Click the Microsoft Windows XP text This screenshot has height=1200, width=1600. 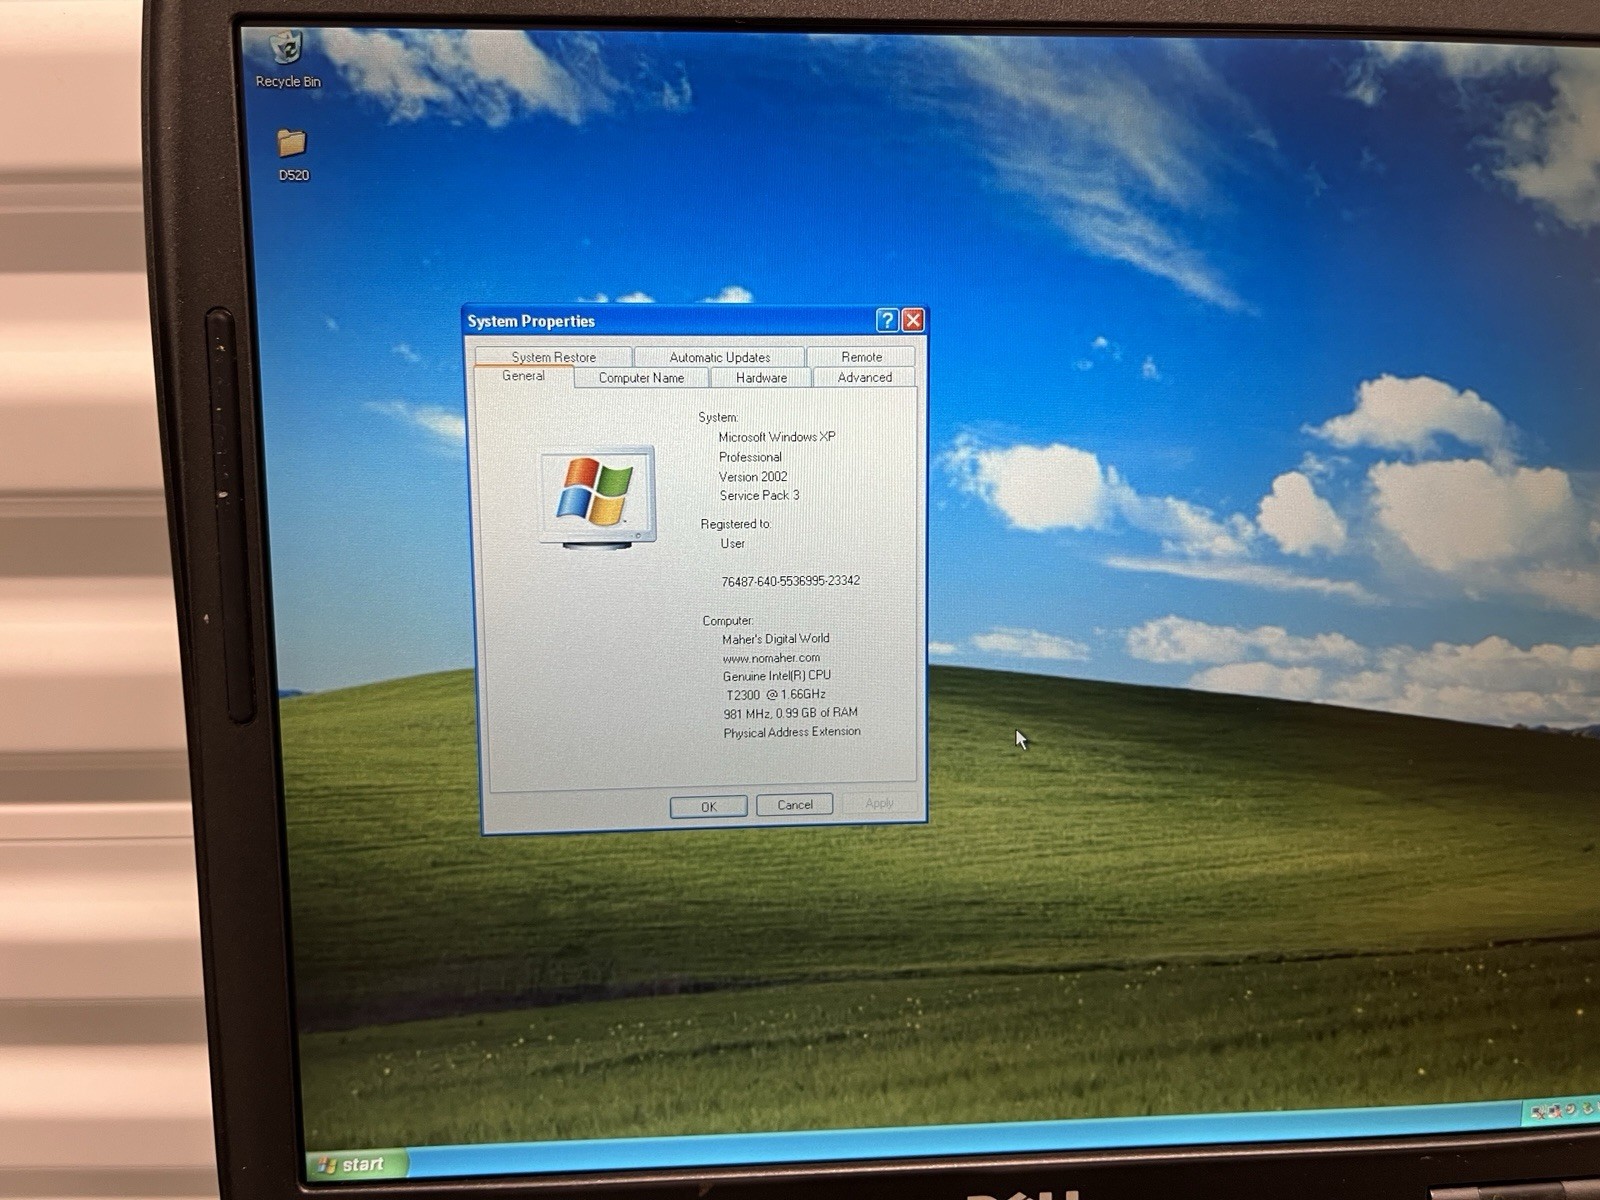click(777, 437)
